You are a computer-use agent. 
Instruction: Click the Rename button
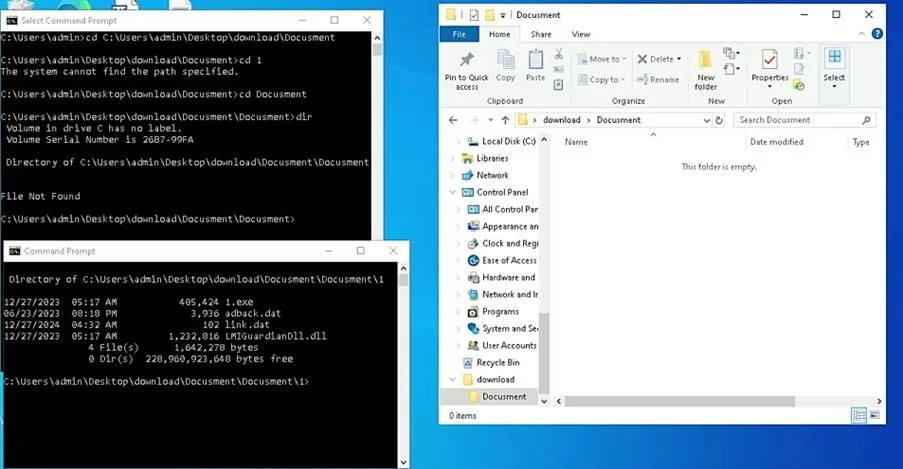coord(659,80)
